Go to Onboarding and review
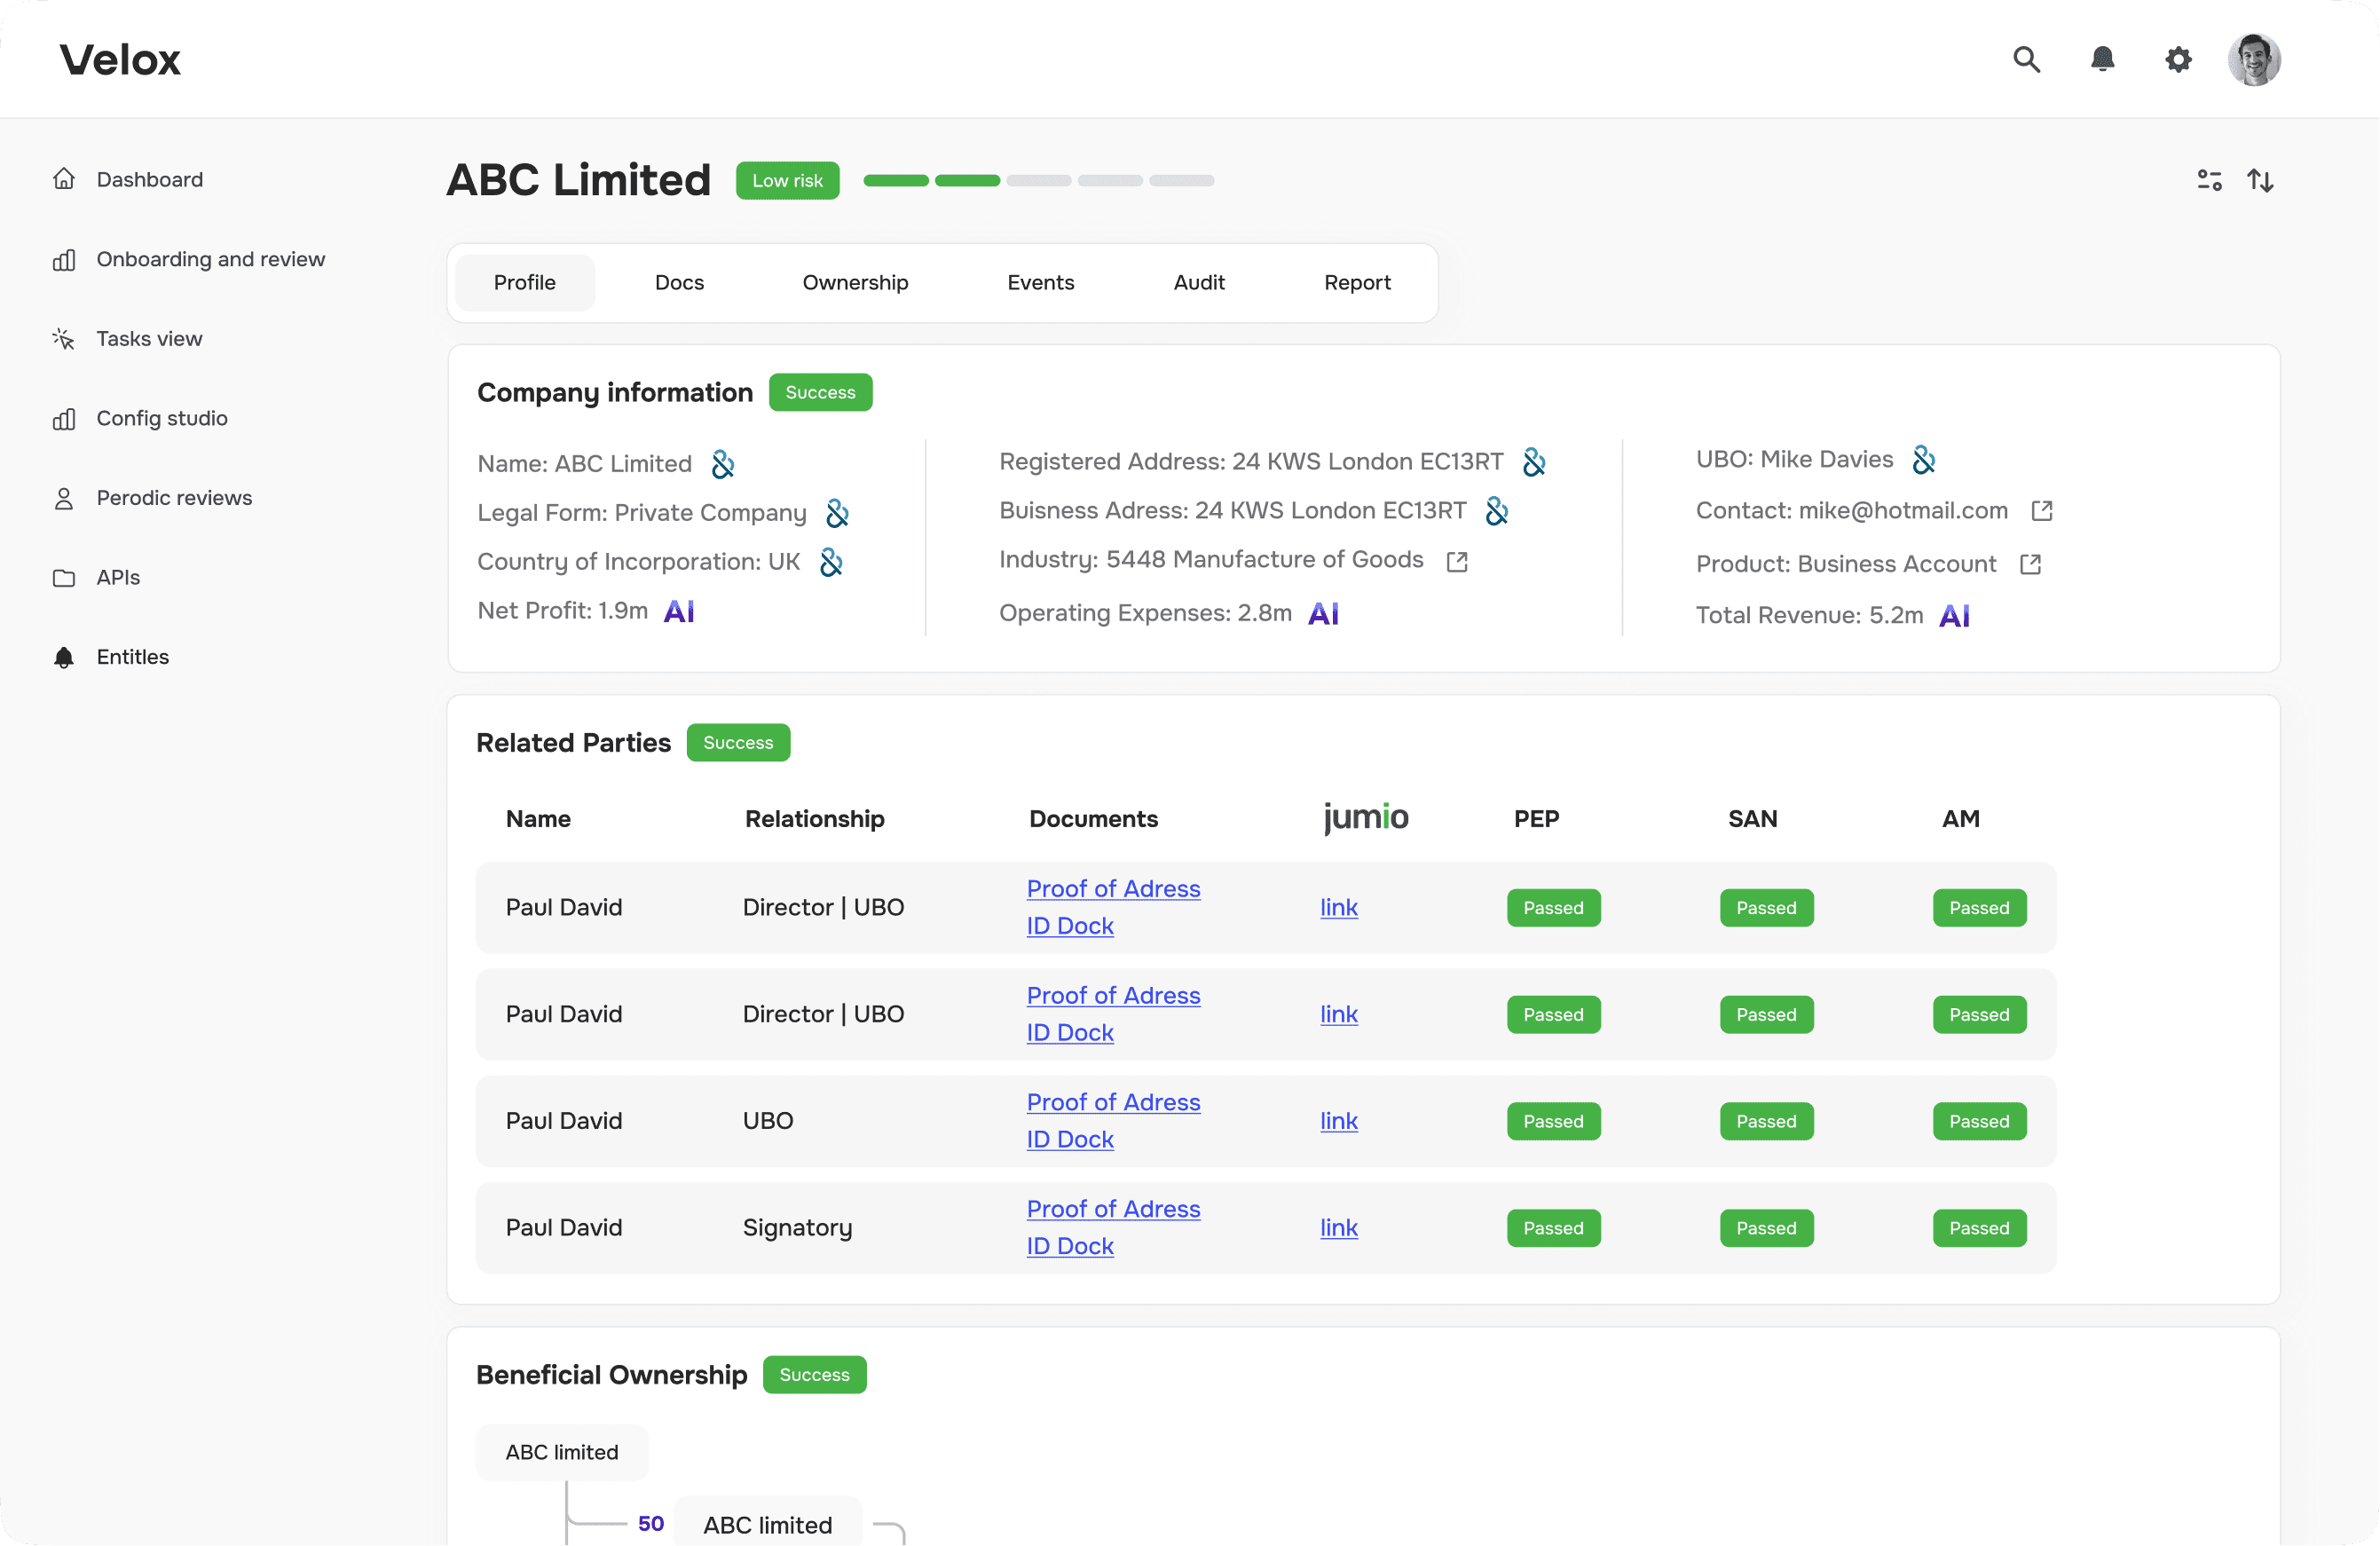 coord(210,260)
